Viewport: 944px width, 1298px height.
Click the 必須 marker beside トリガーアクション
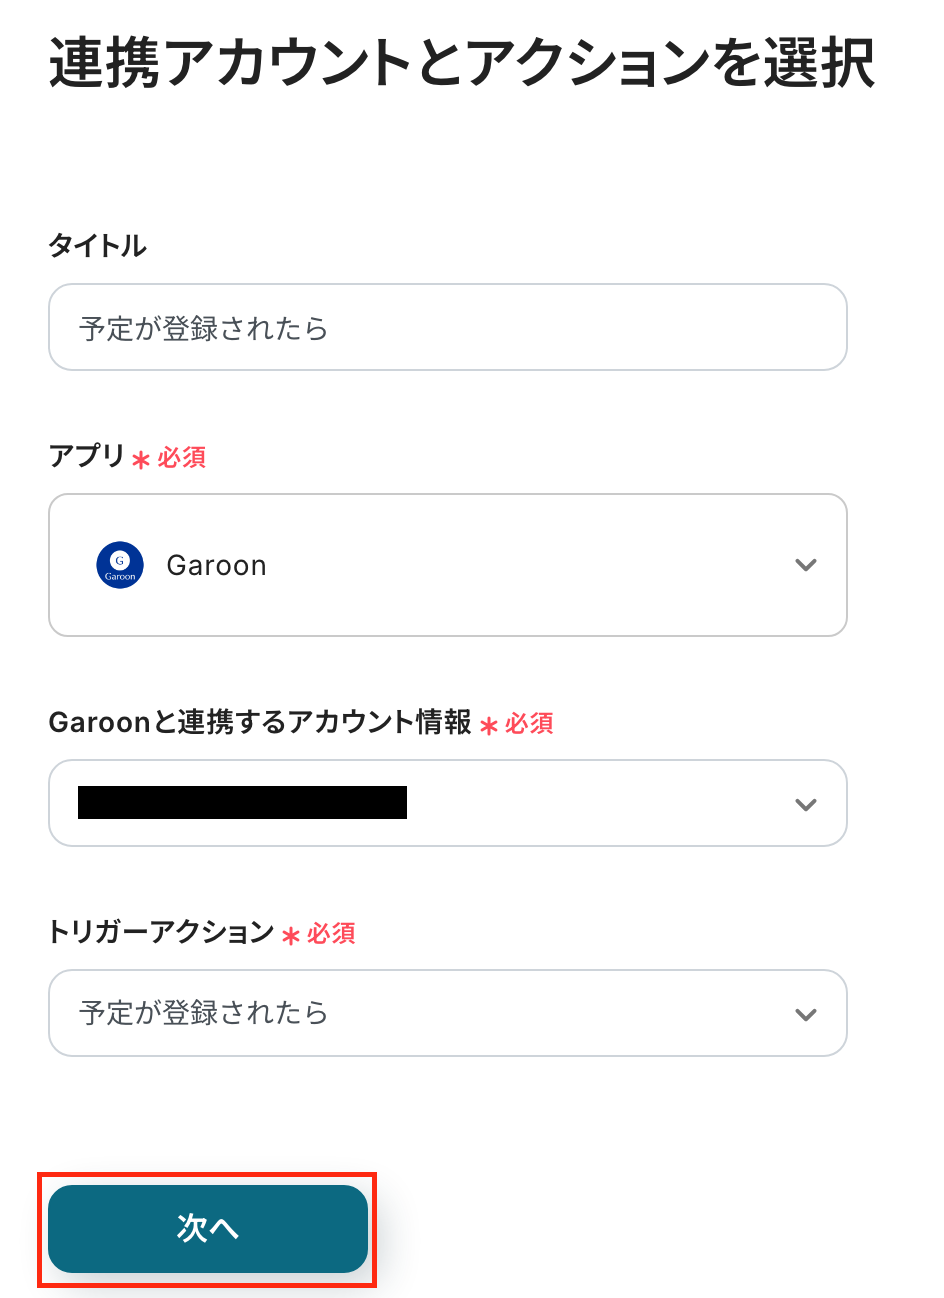[331, 934]
